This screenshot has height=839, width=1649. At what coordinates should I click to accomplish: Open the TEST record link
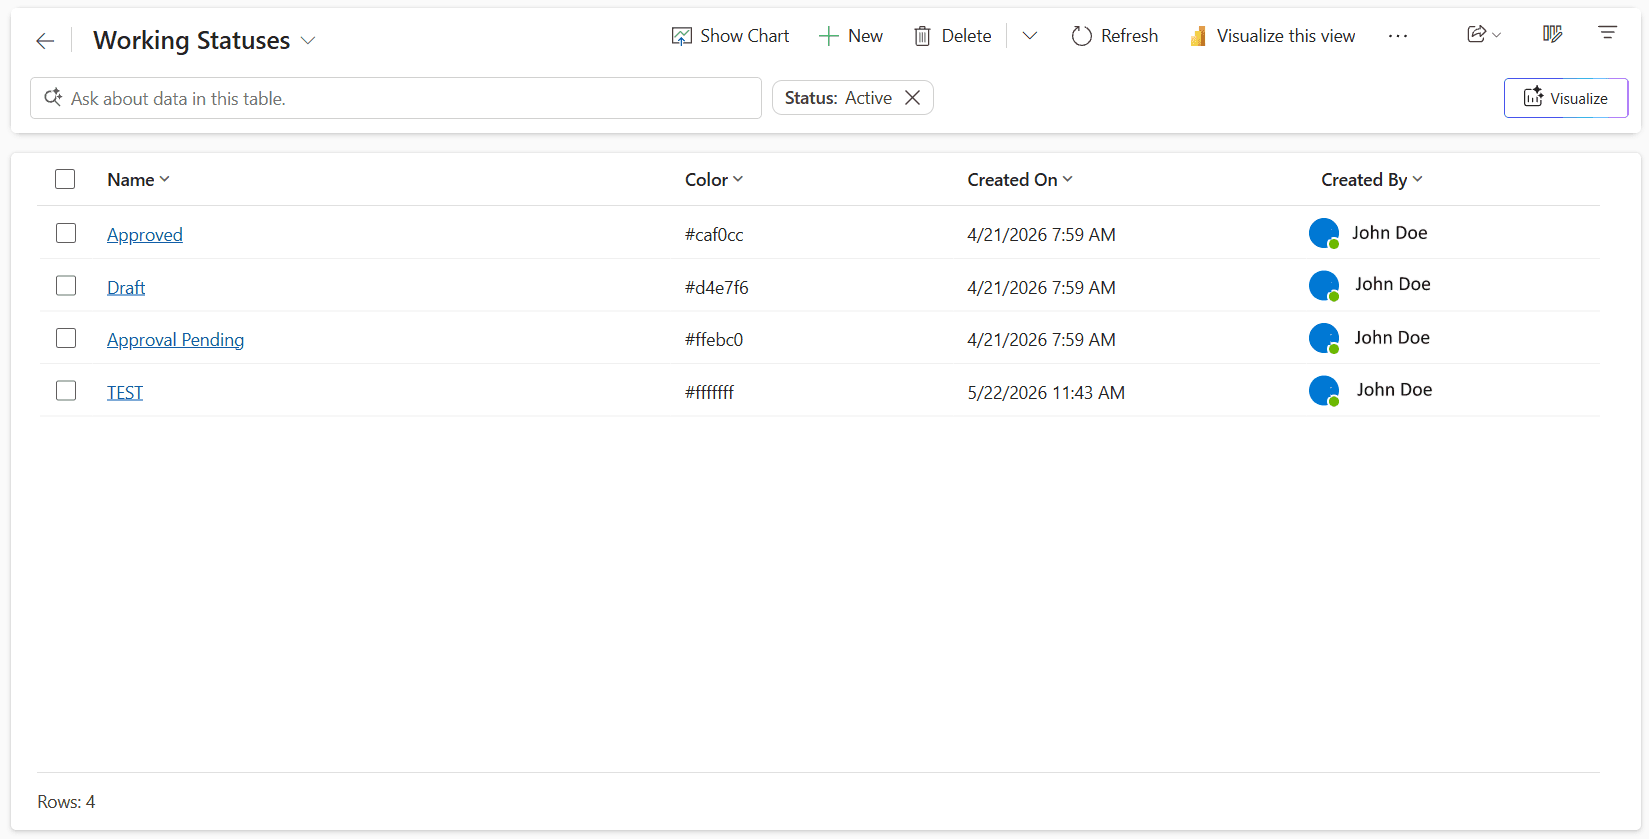[x=125, y=393]
